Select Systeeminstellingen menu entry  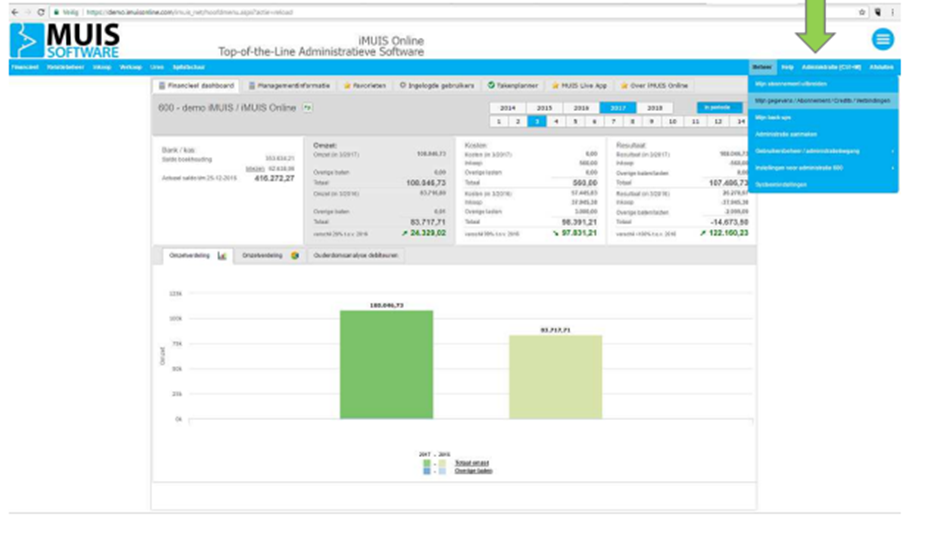(x=823, y=185)
